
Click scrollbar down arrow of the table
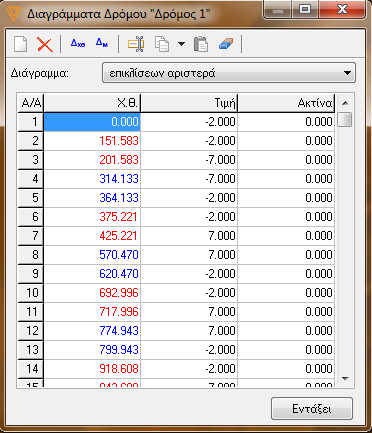pyautogui.click(x=345, y=379)
